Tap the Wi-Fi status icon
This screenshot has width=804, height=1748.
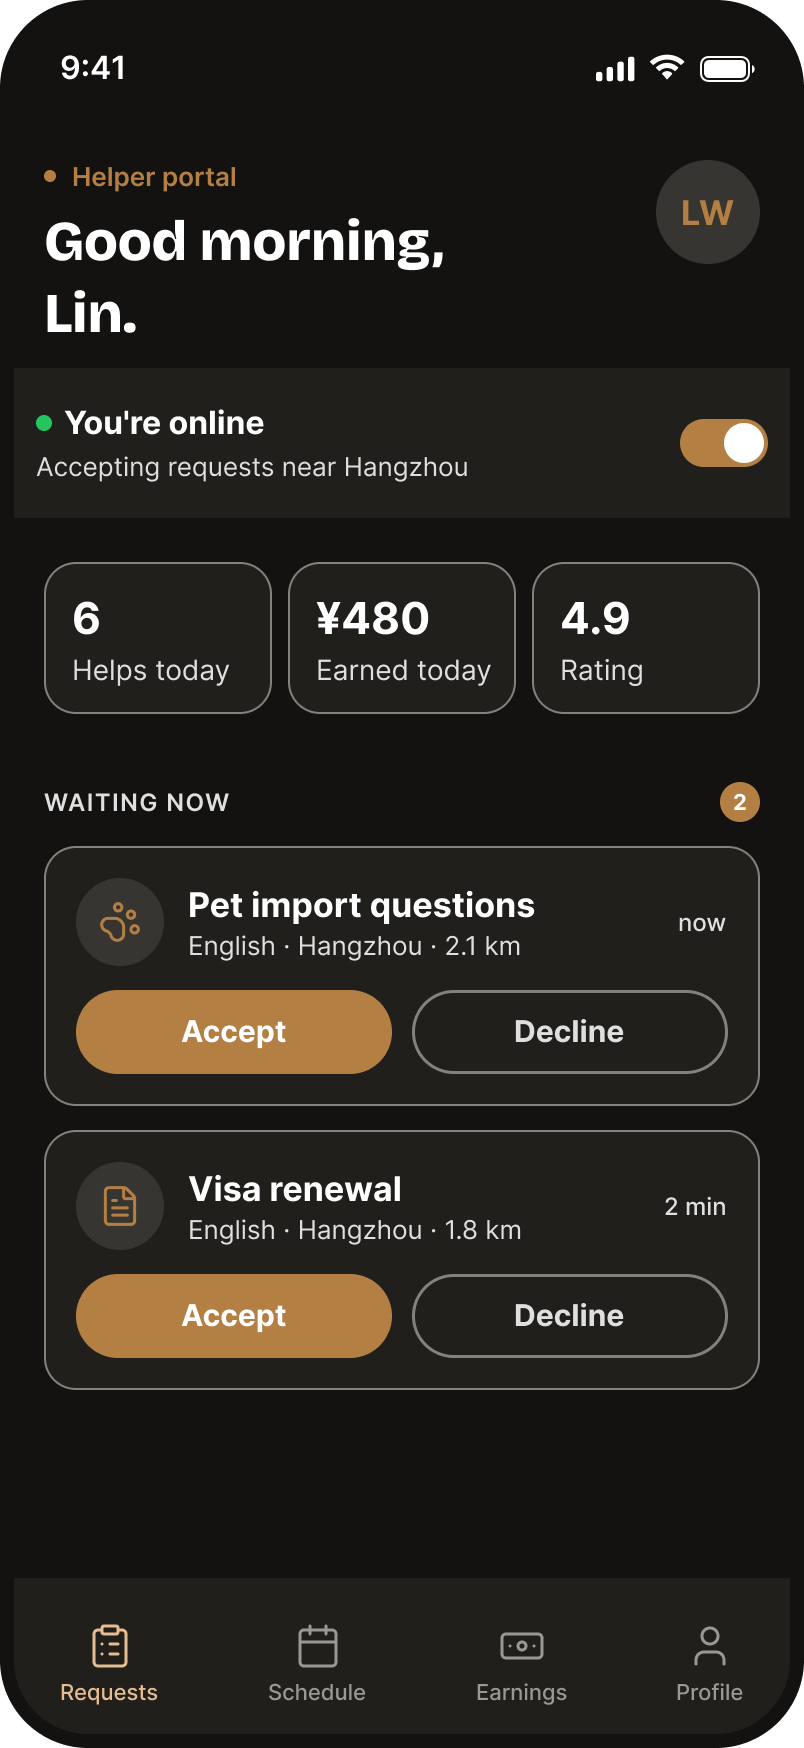(x=667, y=68)
